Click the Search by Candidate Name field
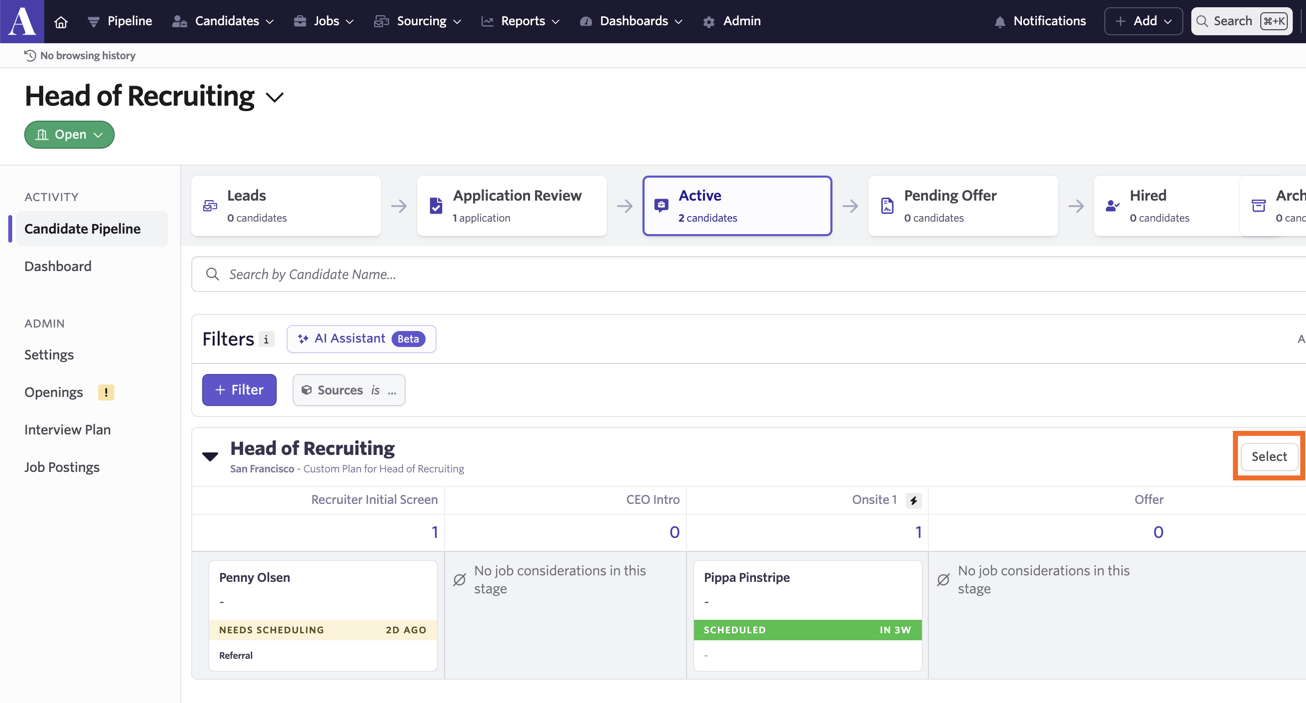The height and width of the screenshot is (703, 1306). pos(748,274)
